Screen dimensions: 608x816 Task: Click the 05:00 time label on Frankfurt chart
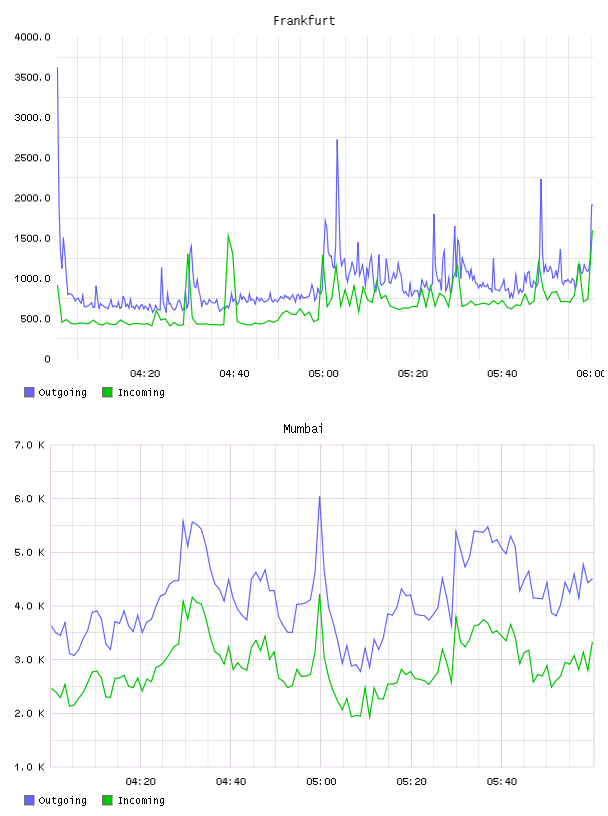324,374
